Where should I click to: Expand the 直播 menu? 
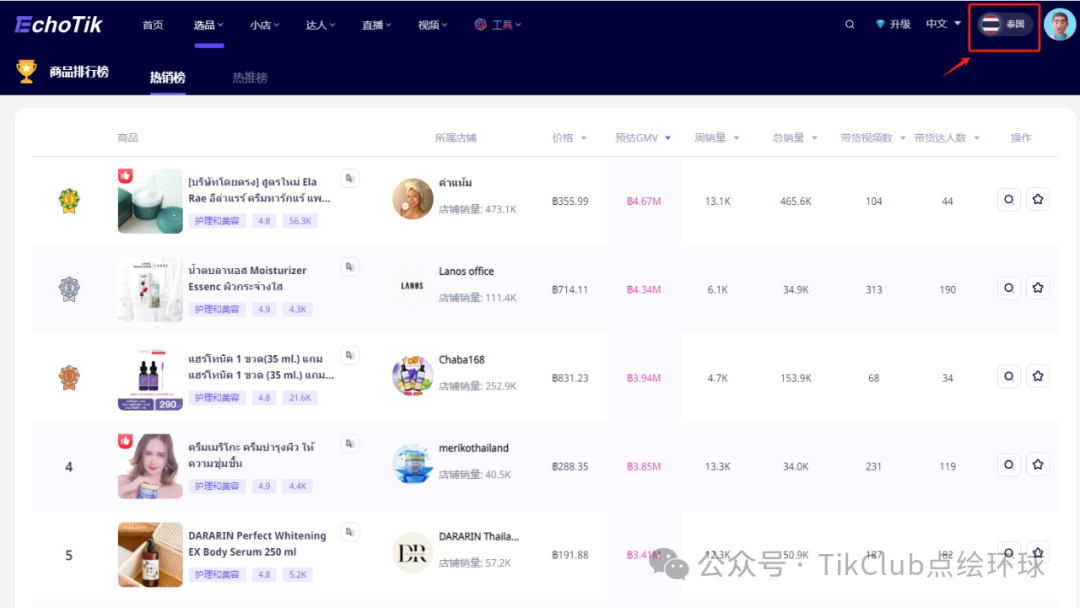click(x=377, y=25)
